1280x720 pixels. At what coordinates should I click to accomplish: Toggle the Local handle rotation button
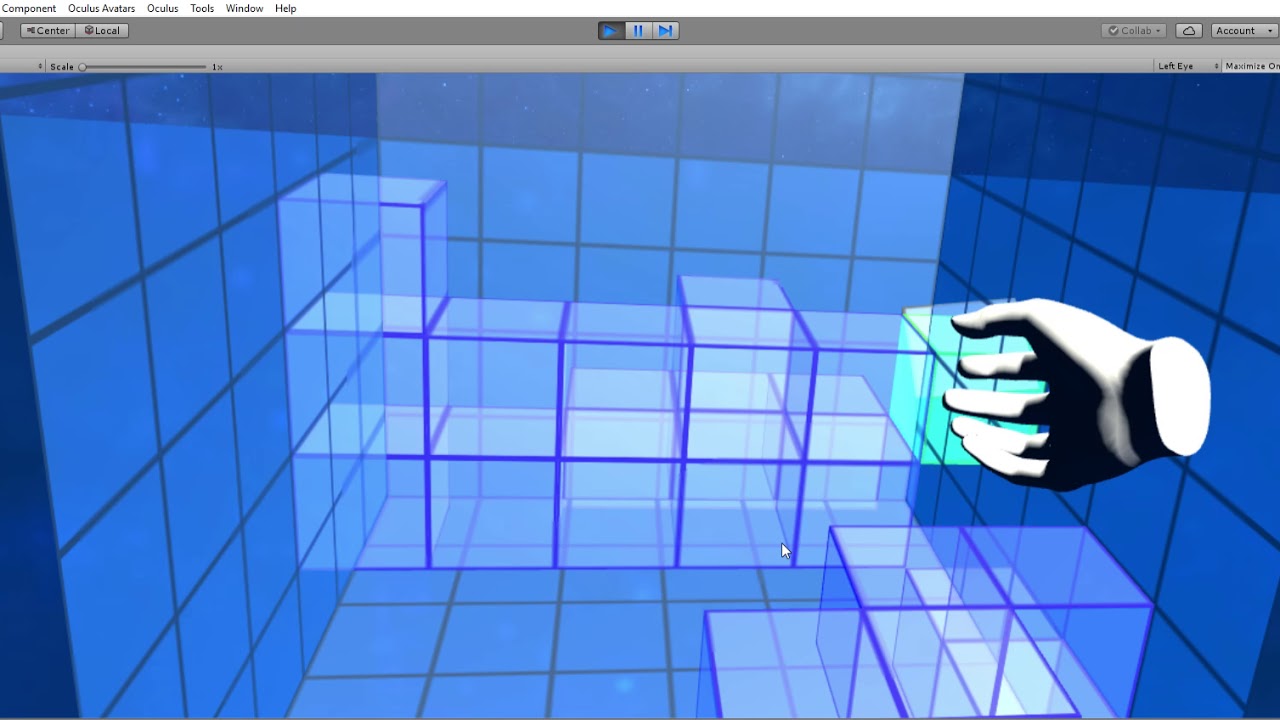coord(103,31)
